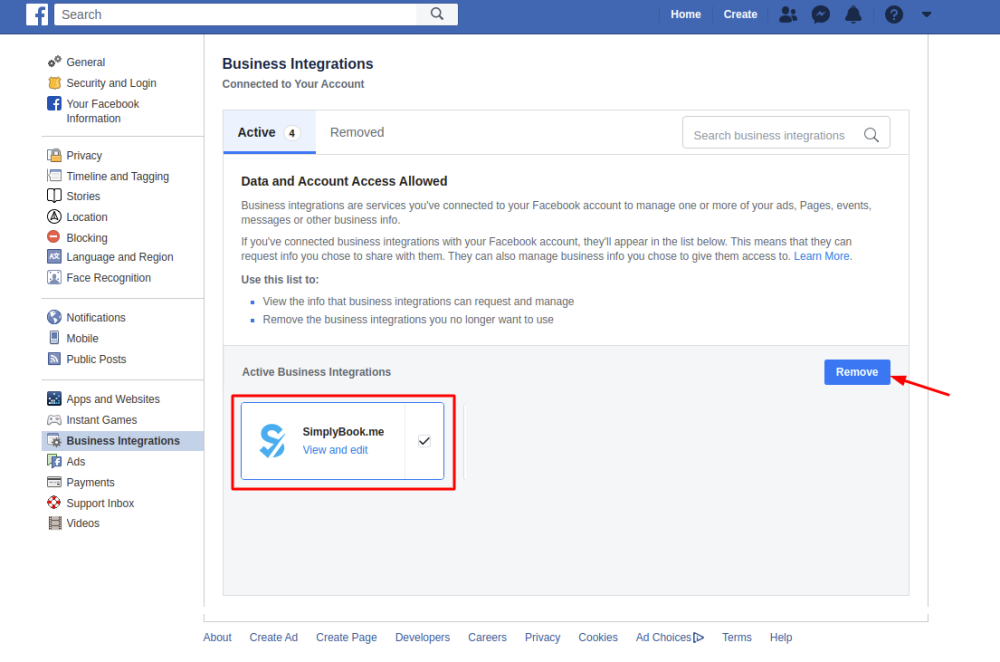Click the search magnifier icon in top bar
The image size is (1000, 662).
(x=437, y=14)
